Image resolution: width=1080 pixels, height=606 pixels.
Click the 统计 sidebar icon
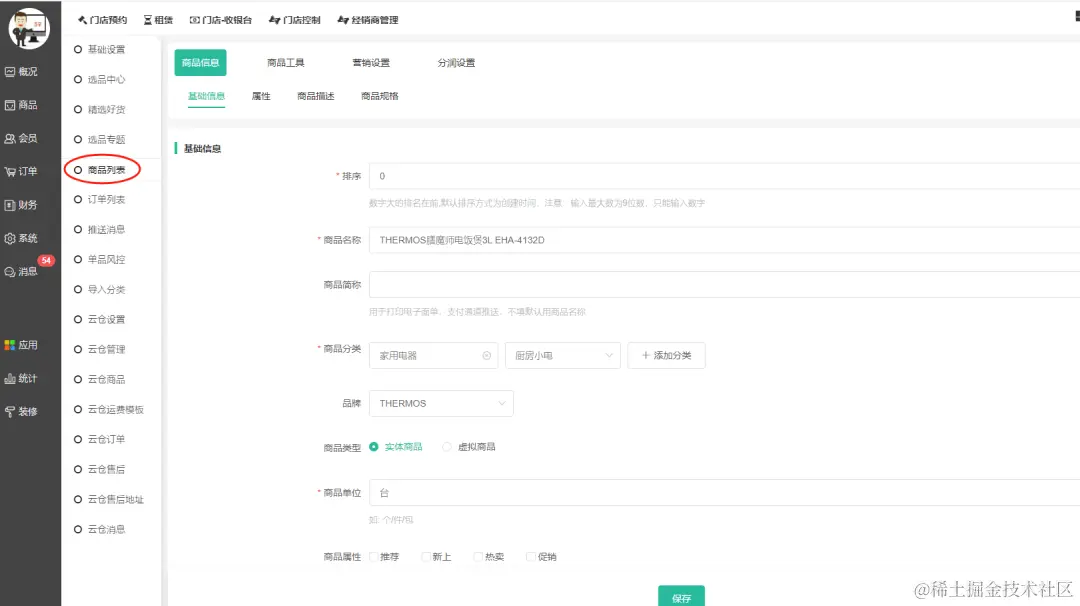(30, 378)
